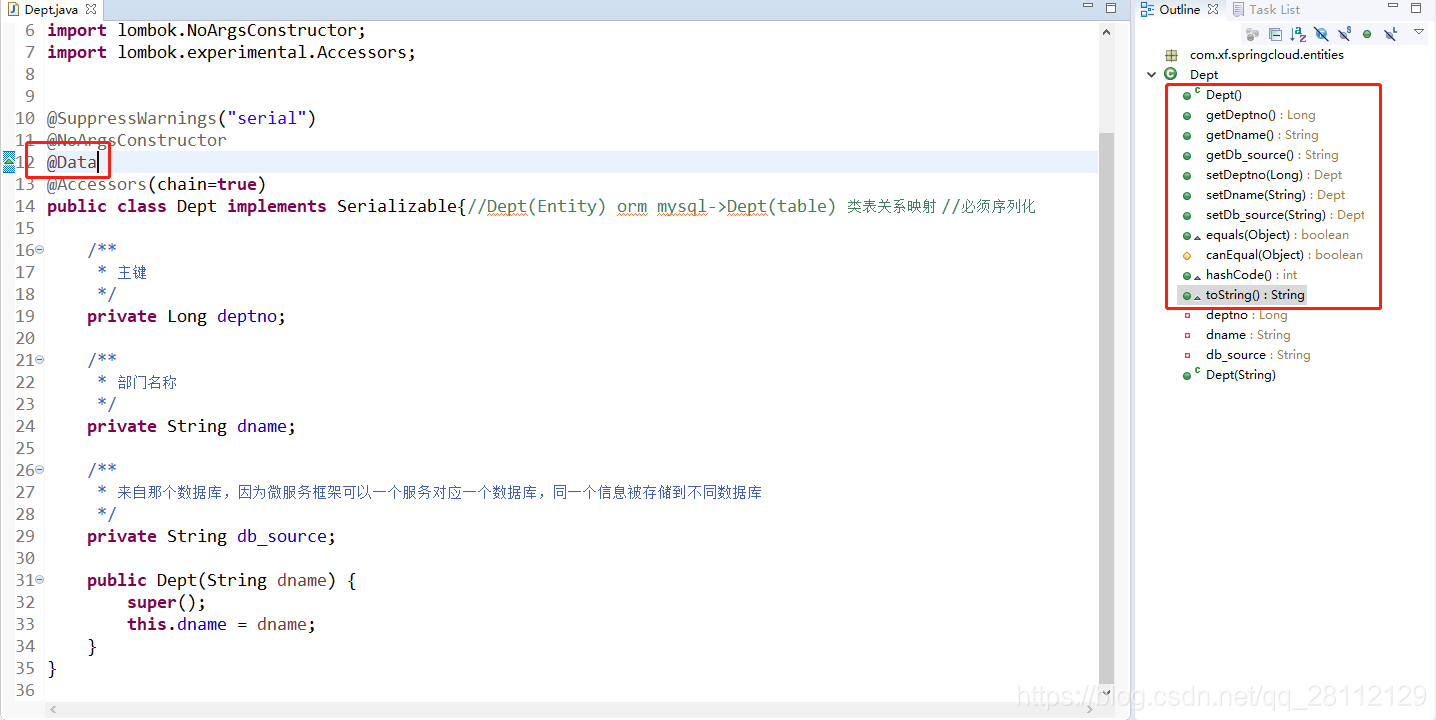1436x720 pixels.
Task: Click the Focus on Active Task icon
Action: (1253, 34)
